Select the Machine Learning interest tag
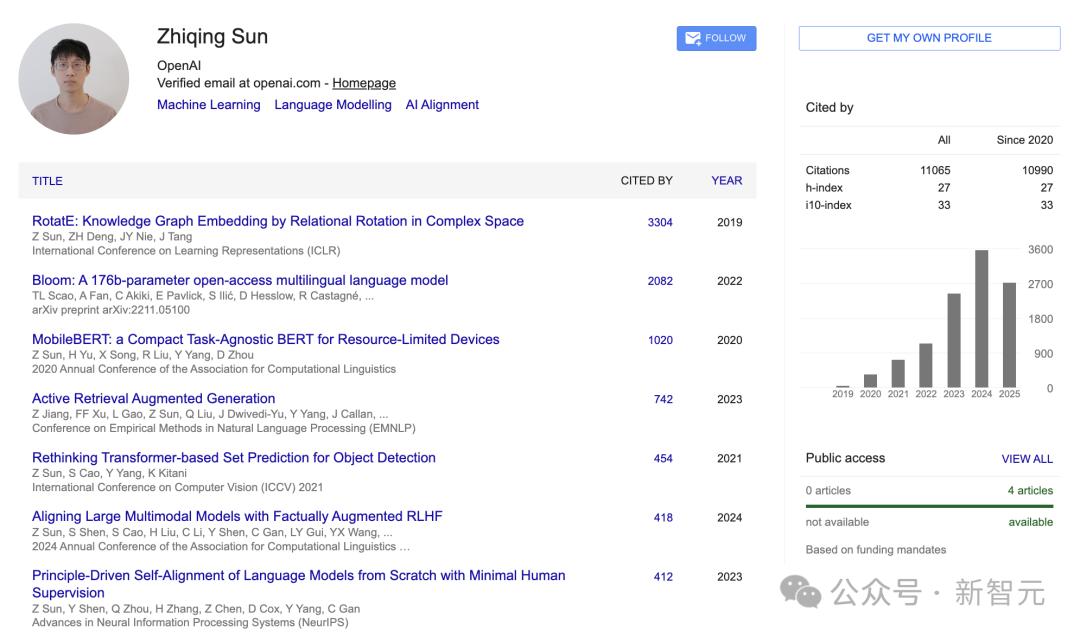The height and width of the screenshot is (636, 1080). click(208, 105)
